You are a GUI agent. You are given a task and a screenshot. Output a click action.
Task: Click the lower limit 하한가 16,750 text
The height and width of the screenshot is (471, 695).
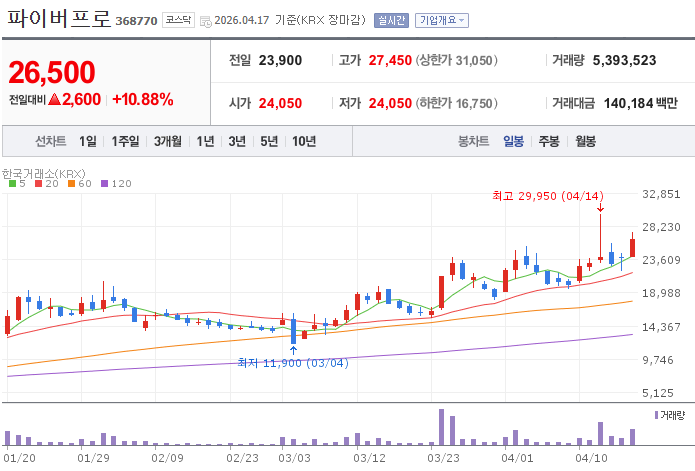point(457,103)
